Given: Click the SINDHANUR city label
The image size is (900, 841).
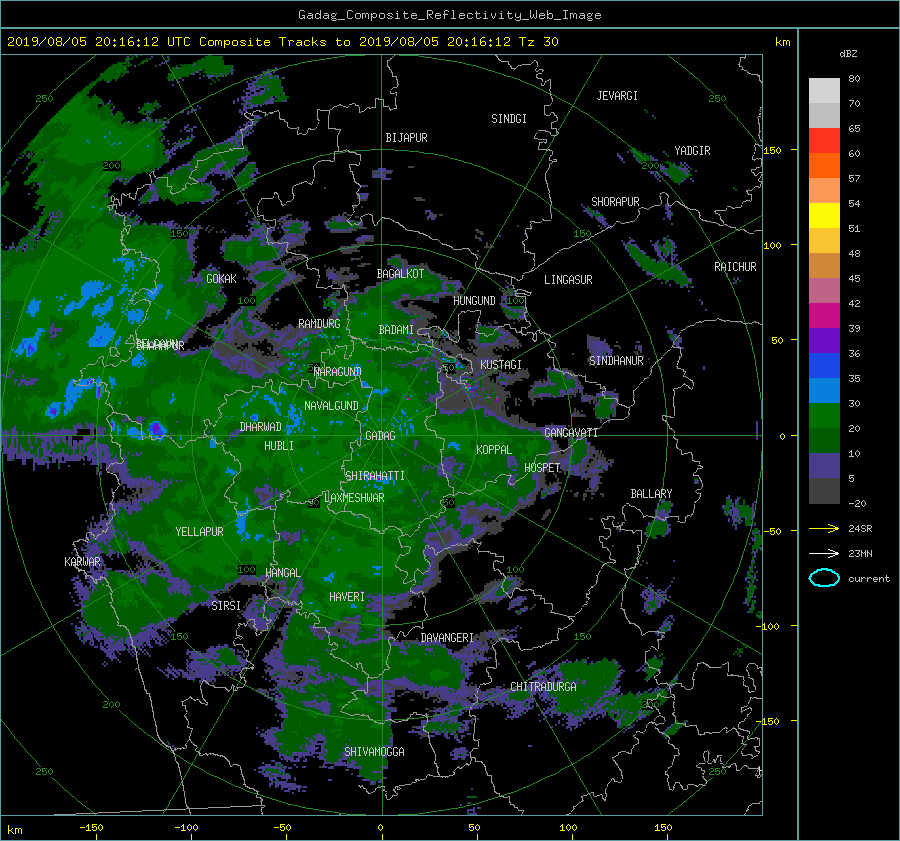Looking at the screenshot, I should click(x=616, y=361).
